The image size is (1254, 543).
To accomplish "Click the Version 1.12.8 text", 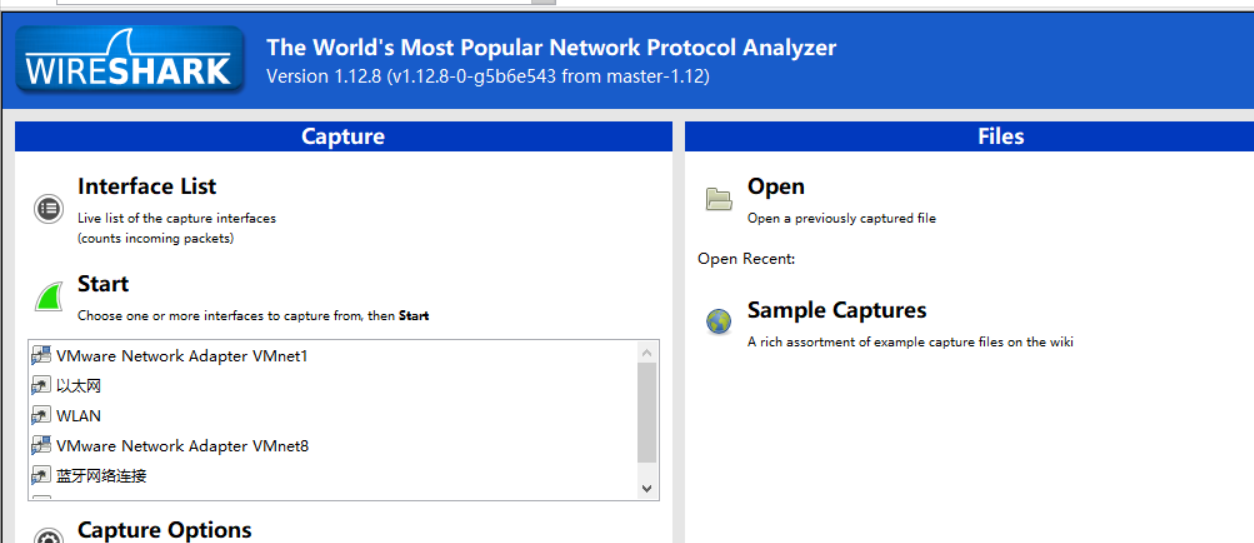I will [488, 76].
